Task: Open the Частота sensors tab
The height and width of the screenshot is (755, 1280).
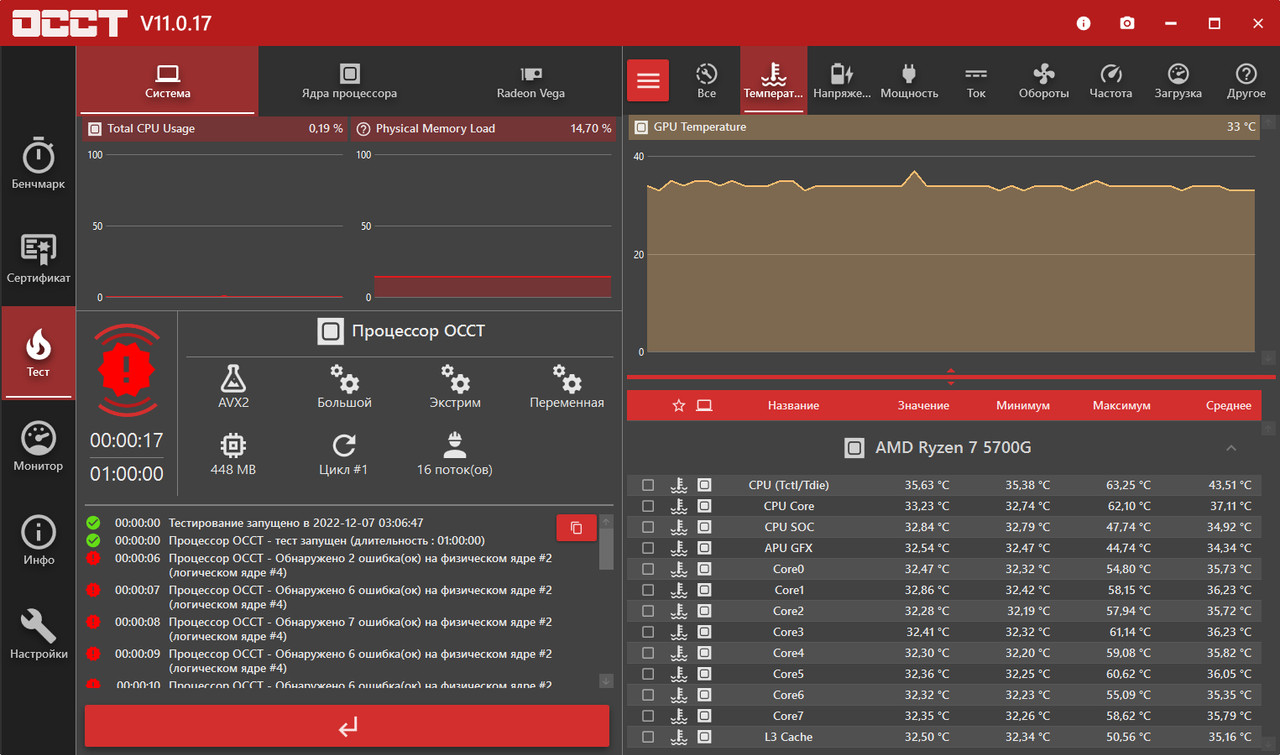Action: coord(1111,80)
